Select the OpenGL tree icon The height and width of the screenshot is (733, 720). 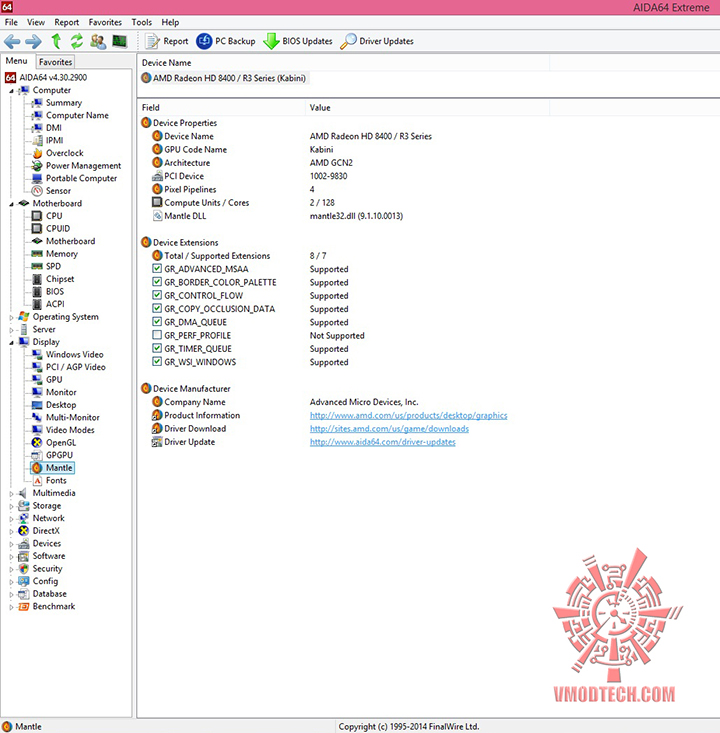point(37,443)
